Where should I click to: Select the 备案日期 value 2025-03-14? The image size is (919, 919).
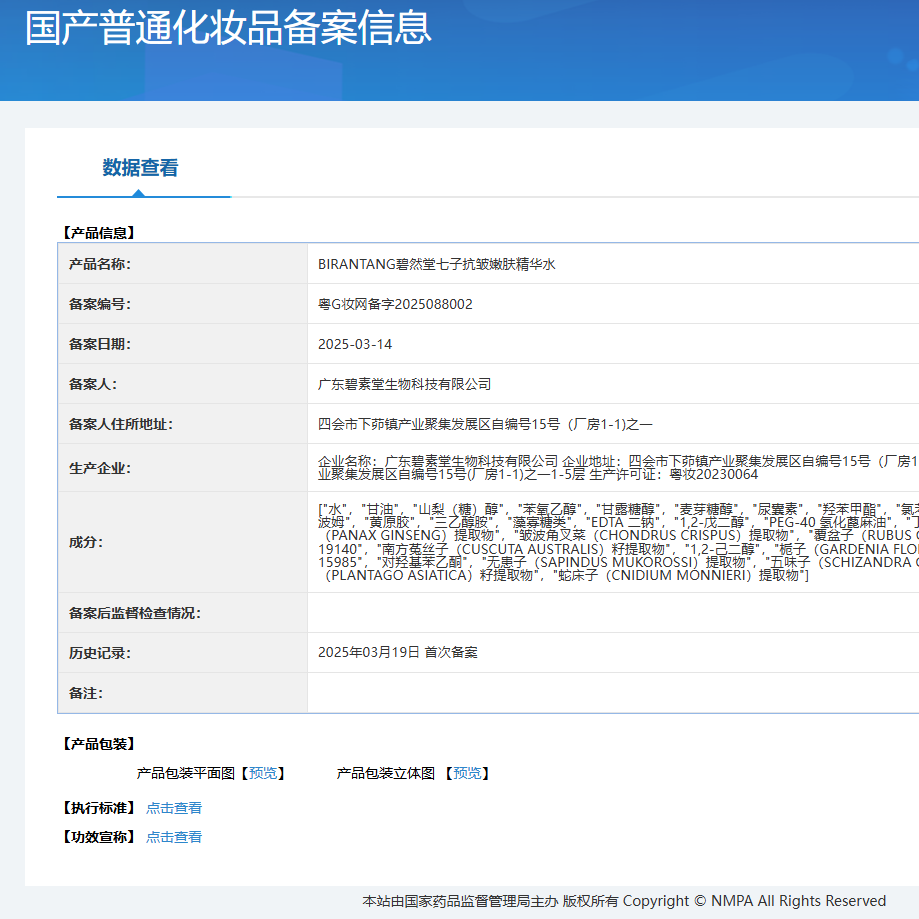[356, 343]
